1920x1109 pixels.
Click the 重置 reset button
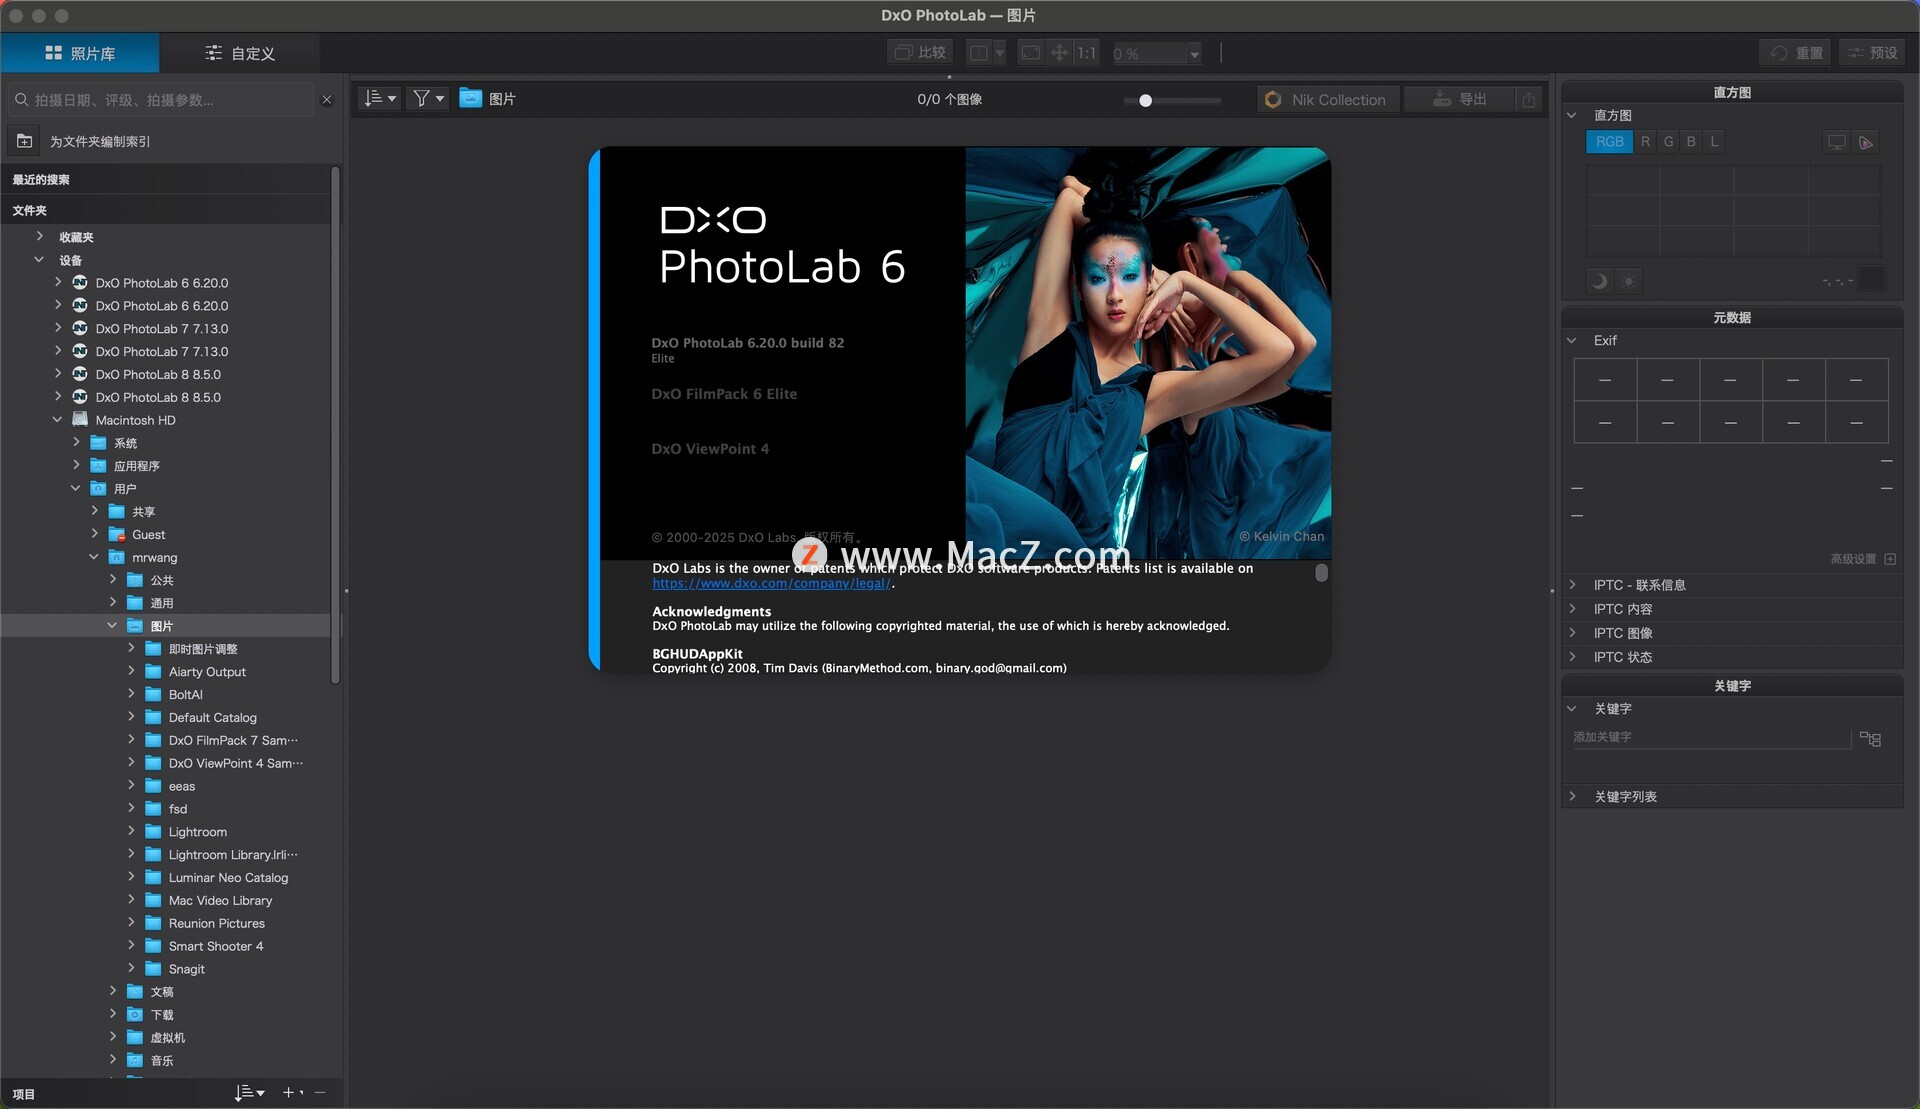(1796, 52)
